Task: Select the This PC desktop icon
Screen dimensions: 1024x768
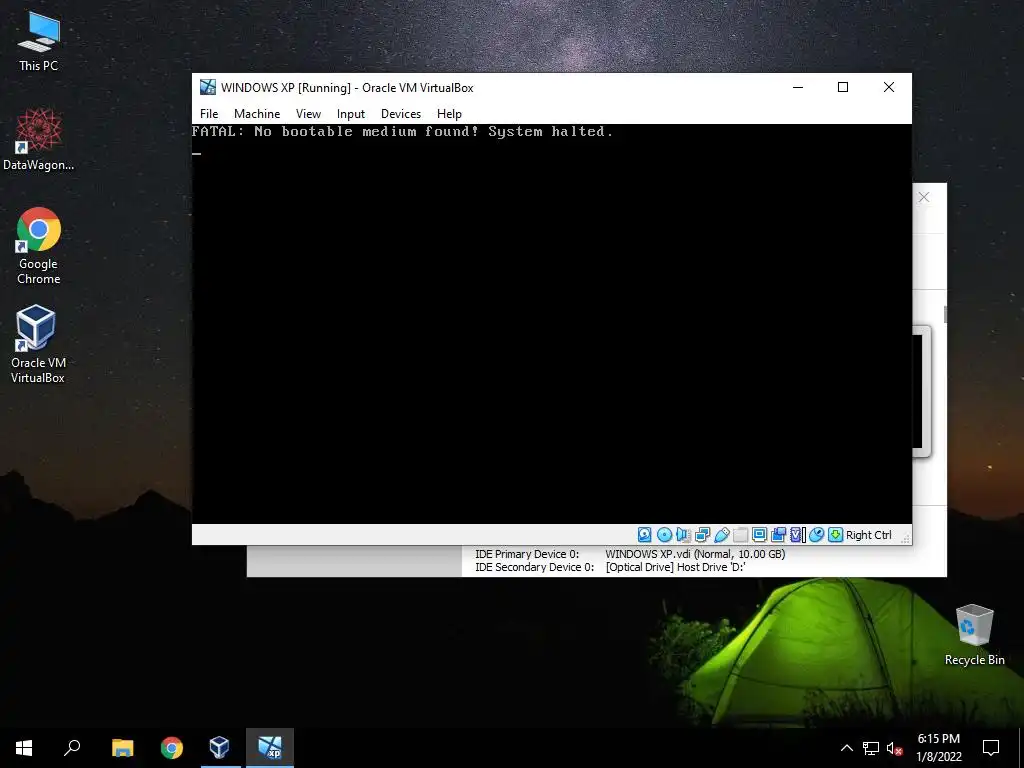Action: click(x=39, y=42)
